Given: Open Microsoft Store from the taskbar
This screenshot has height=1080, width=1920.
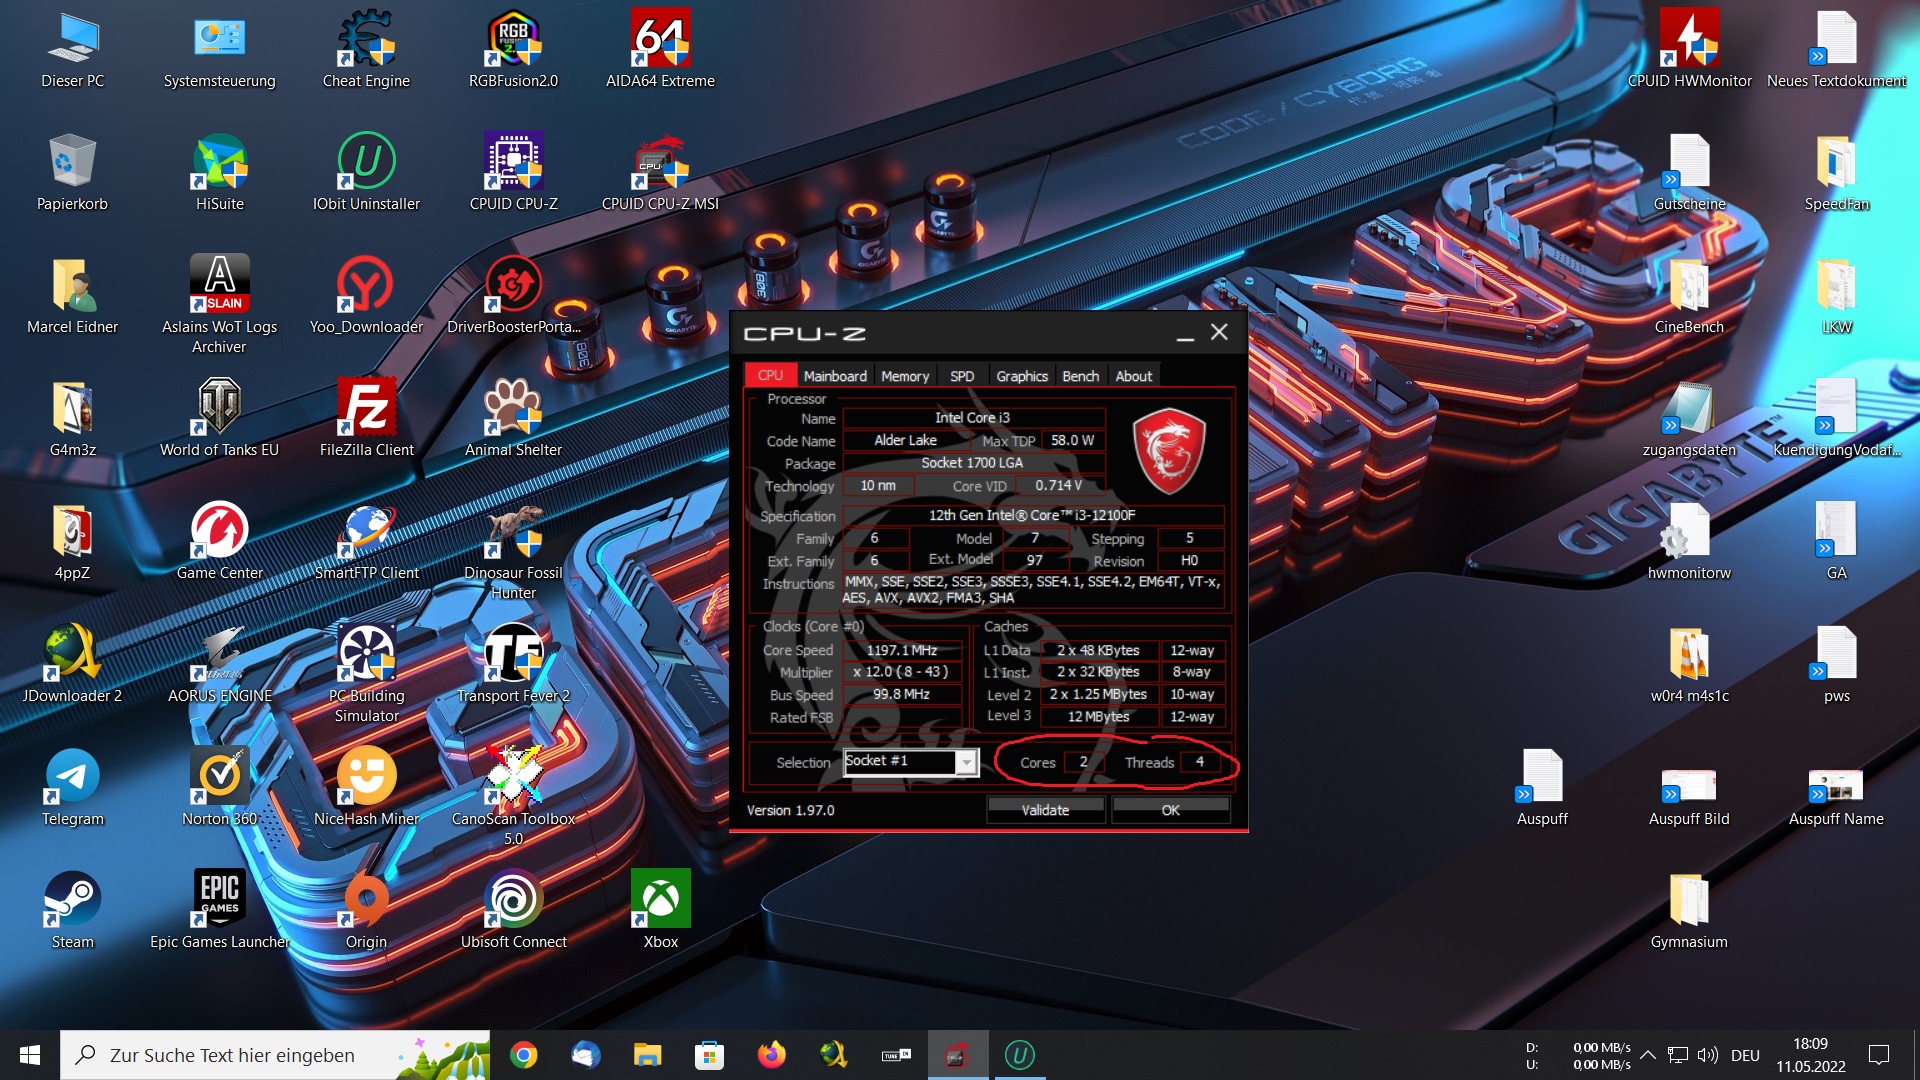Looking at the screenshot, I should click(x=709, y=1055).
